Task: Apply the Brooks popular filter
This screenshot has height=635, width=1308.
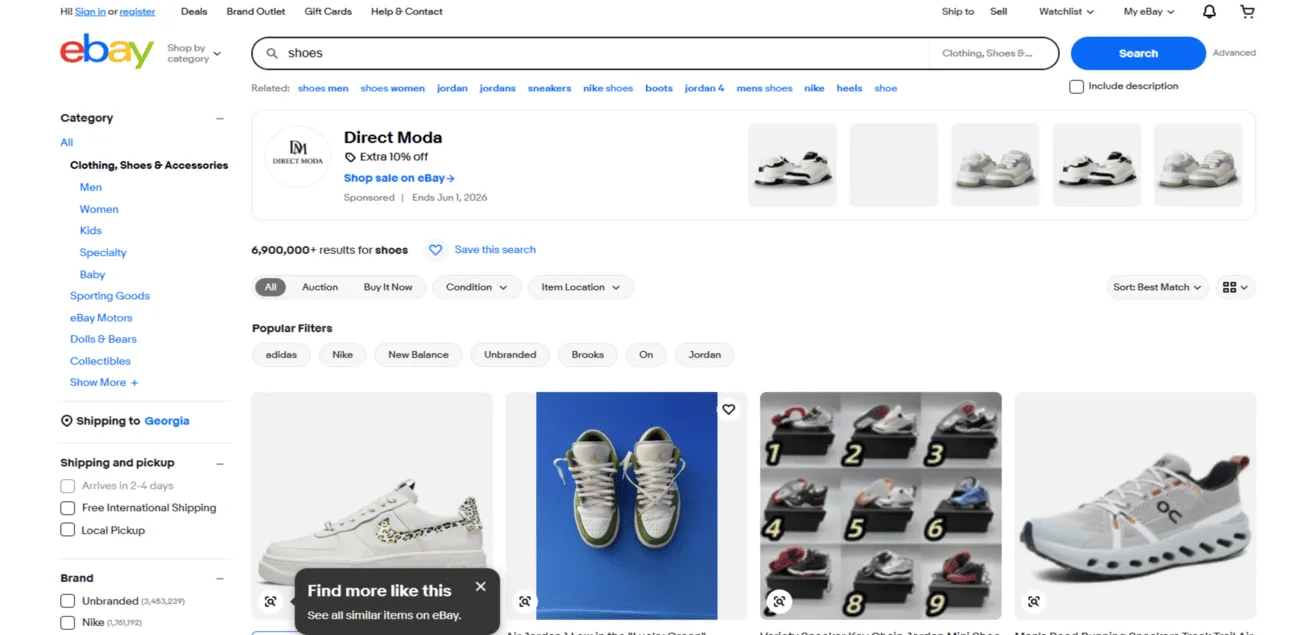Action: point(588,355)
